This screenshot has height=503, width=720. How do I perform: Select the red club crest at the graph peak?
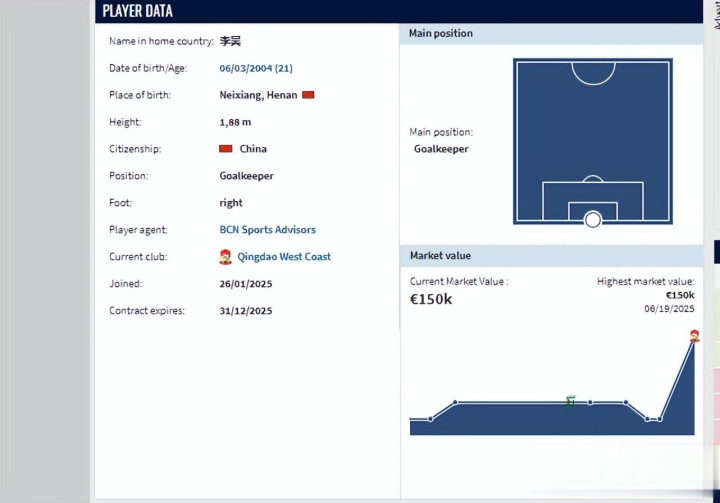(x=694, y=337)
